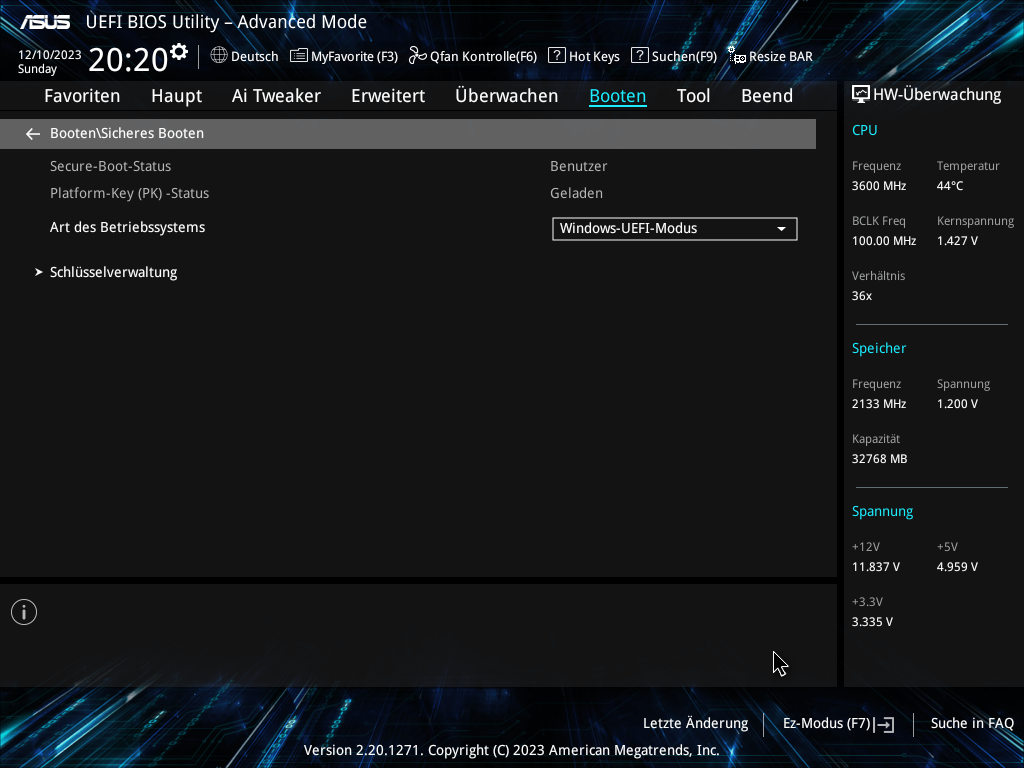Open Qfan Kontrolle (F6) fan icon
Screen dimensions: 1024x768
coord(417,56)
